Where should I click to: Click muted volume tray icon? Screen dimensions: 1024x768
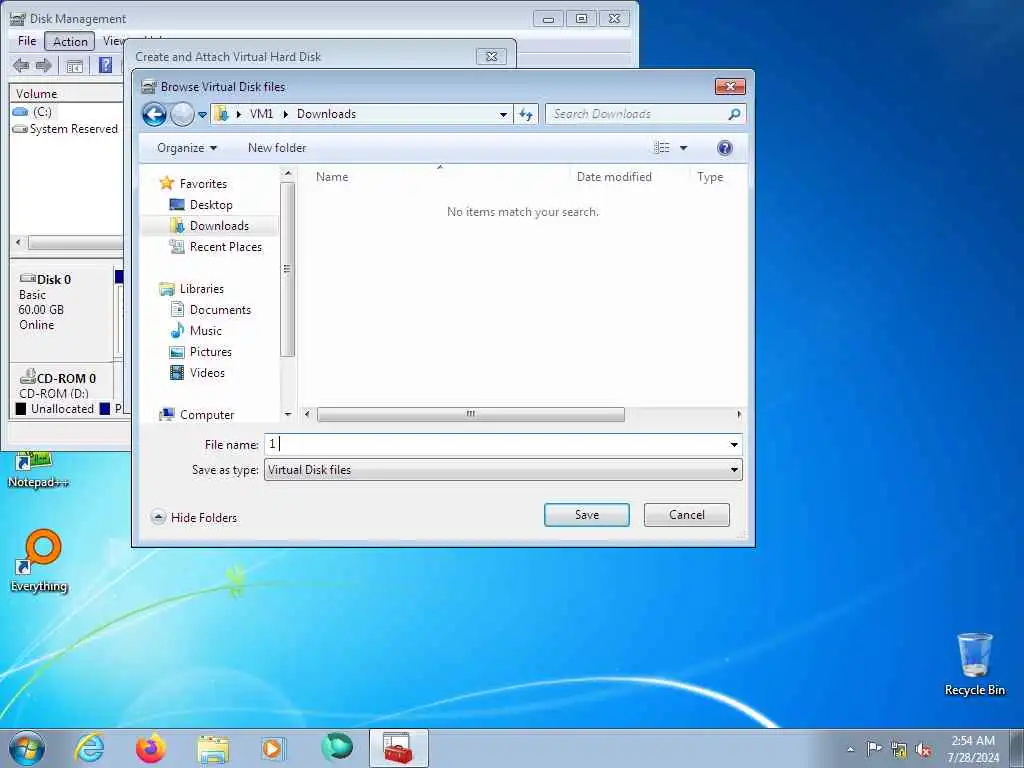click(924, 750)
